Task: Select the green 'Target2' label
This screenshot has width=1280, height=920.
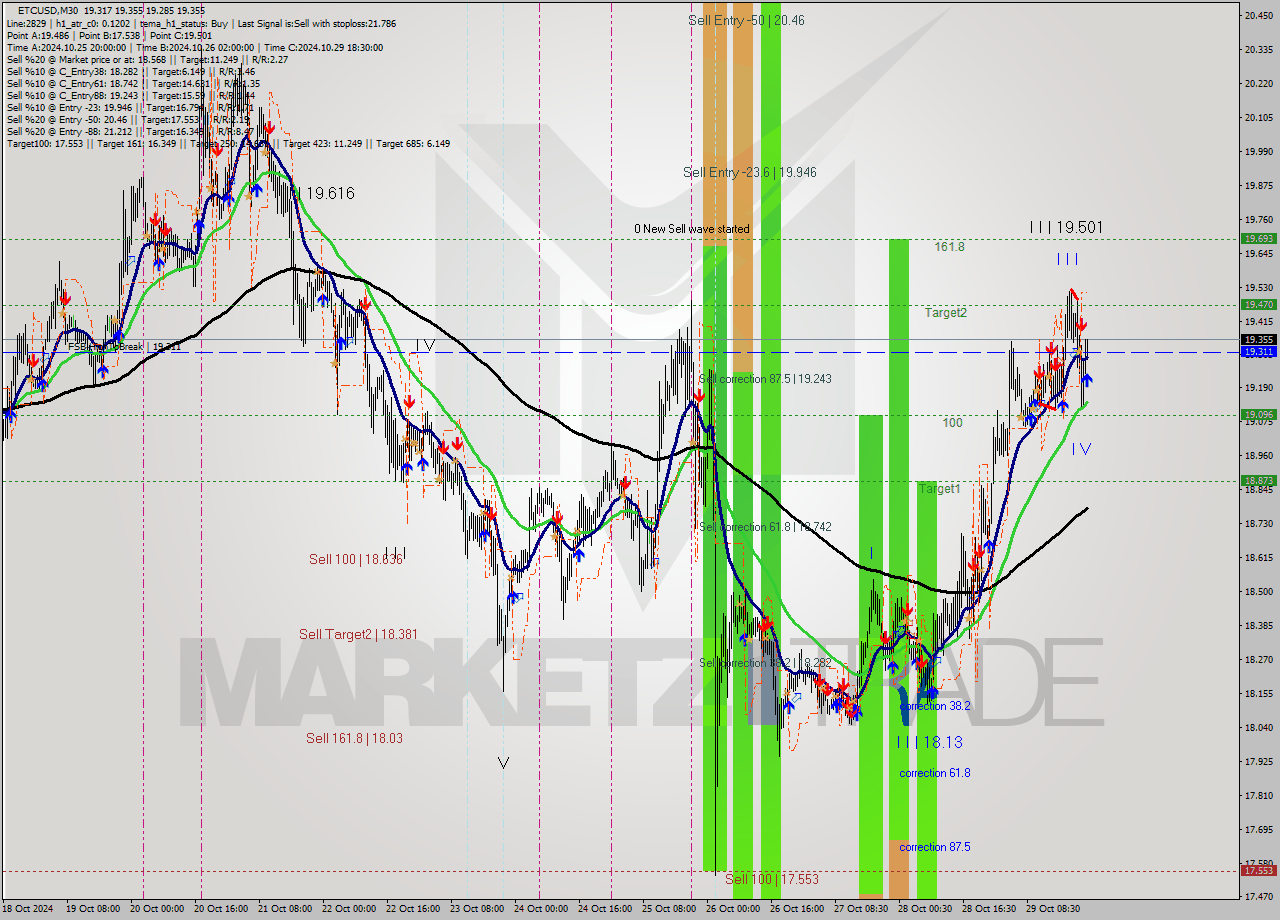Action: tap(945, 312)
